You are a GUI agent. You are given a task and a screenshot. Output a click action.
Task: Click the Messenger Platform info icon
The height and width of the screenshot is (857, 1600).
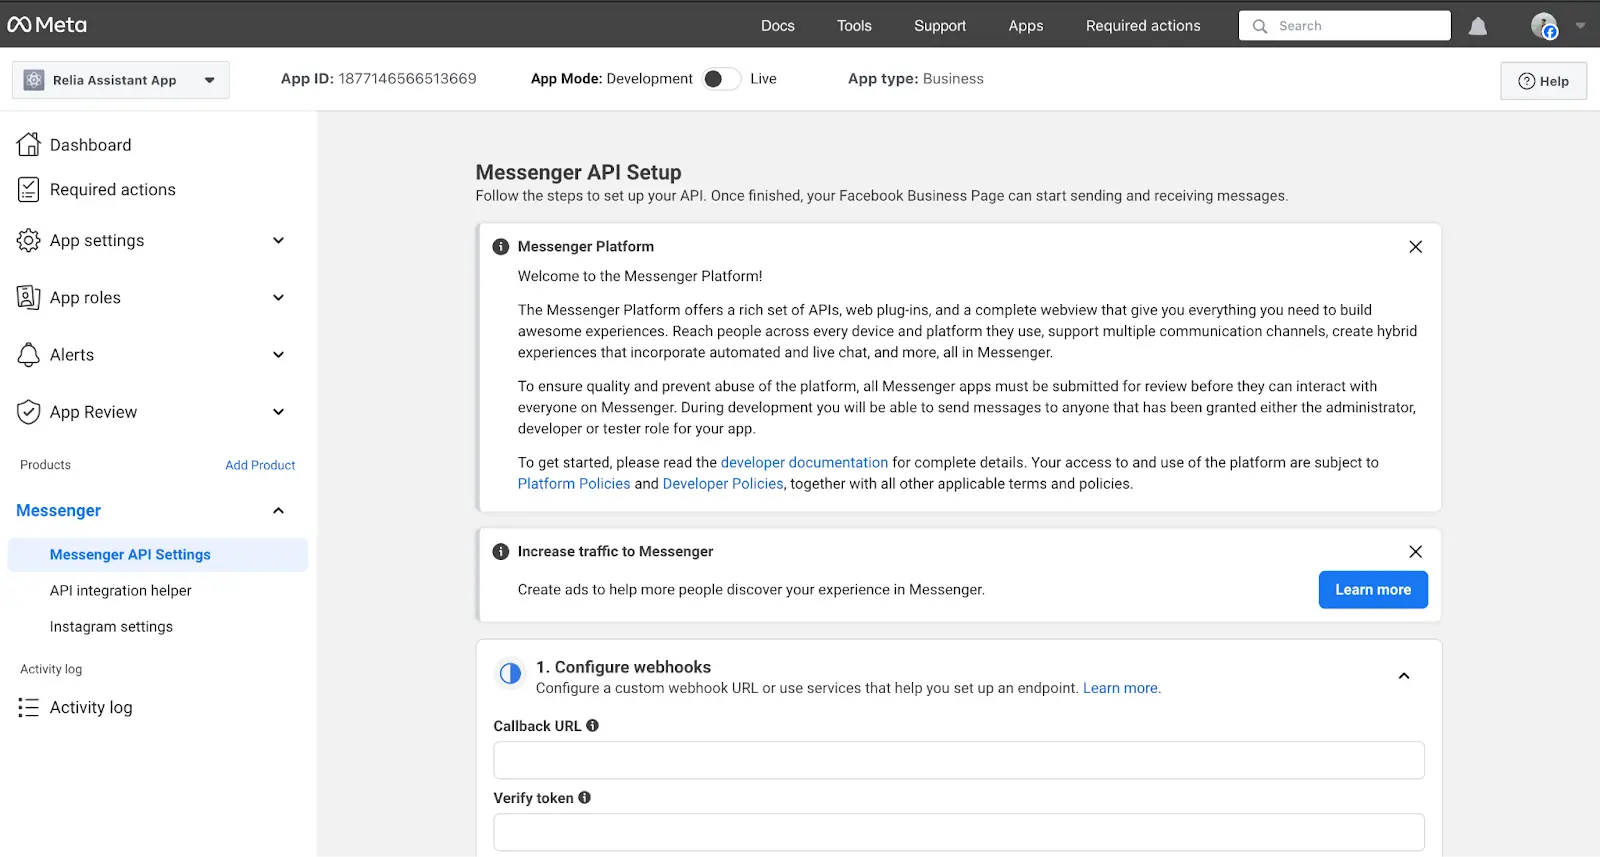[501, 247]
